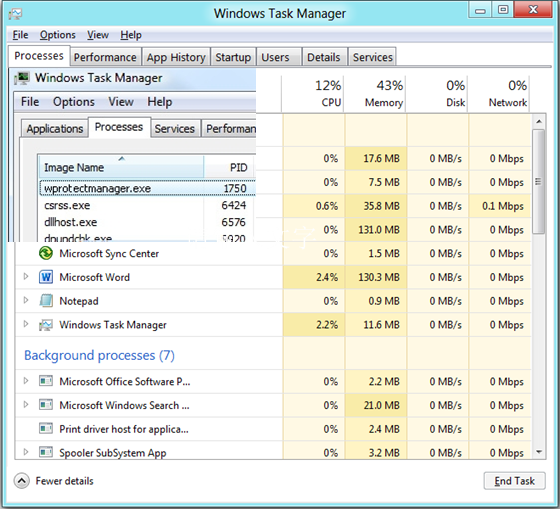Screen dimensions: 560x509
Task: Open View menu in old Task Manager window
Action: coord(121,102)
